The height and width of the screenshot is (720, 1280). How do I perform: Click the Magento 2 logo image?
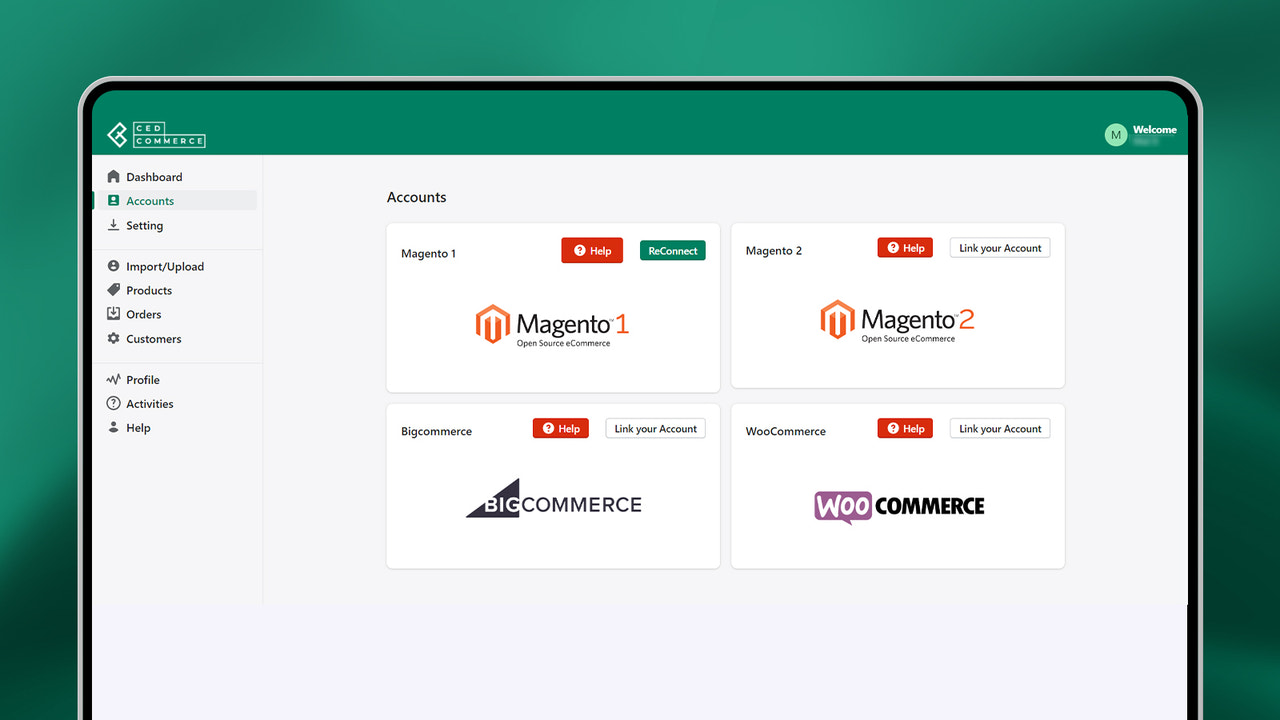[x=897, y=321]
